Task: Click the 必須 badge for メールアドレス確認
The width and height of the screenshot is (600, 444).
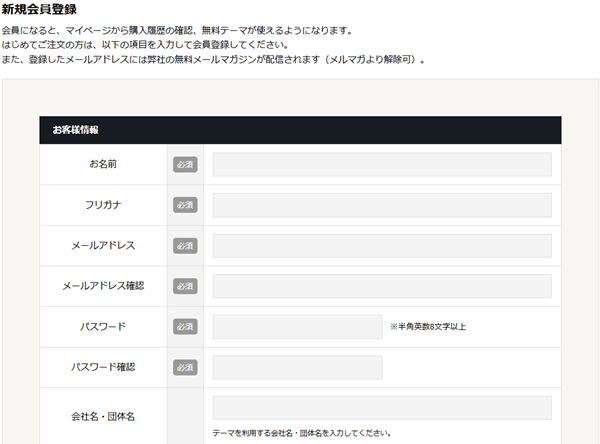Action: (x=185, y=286)
